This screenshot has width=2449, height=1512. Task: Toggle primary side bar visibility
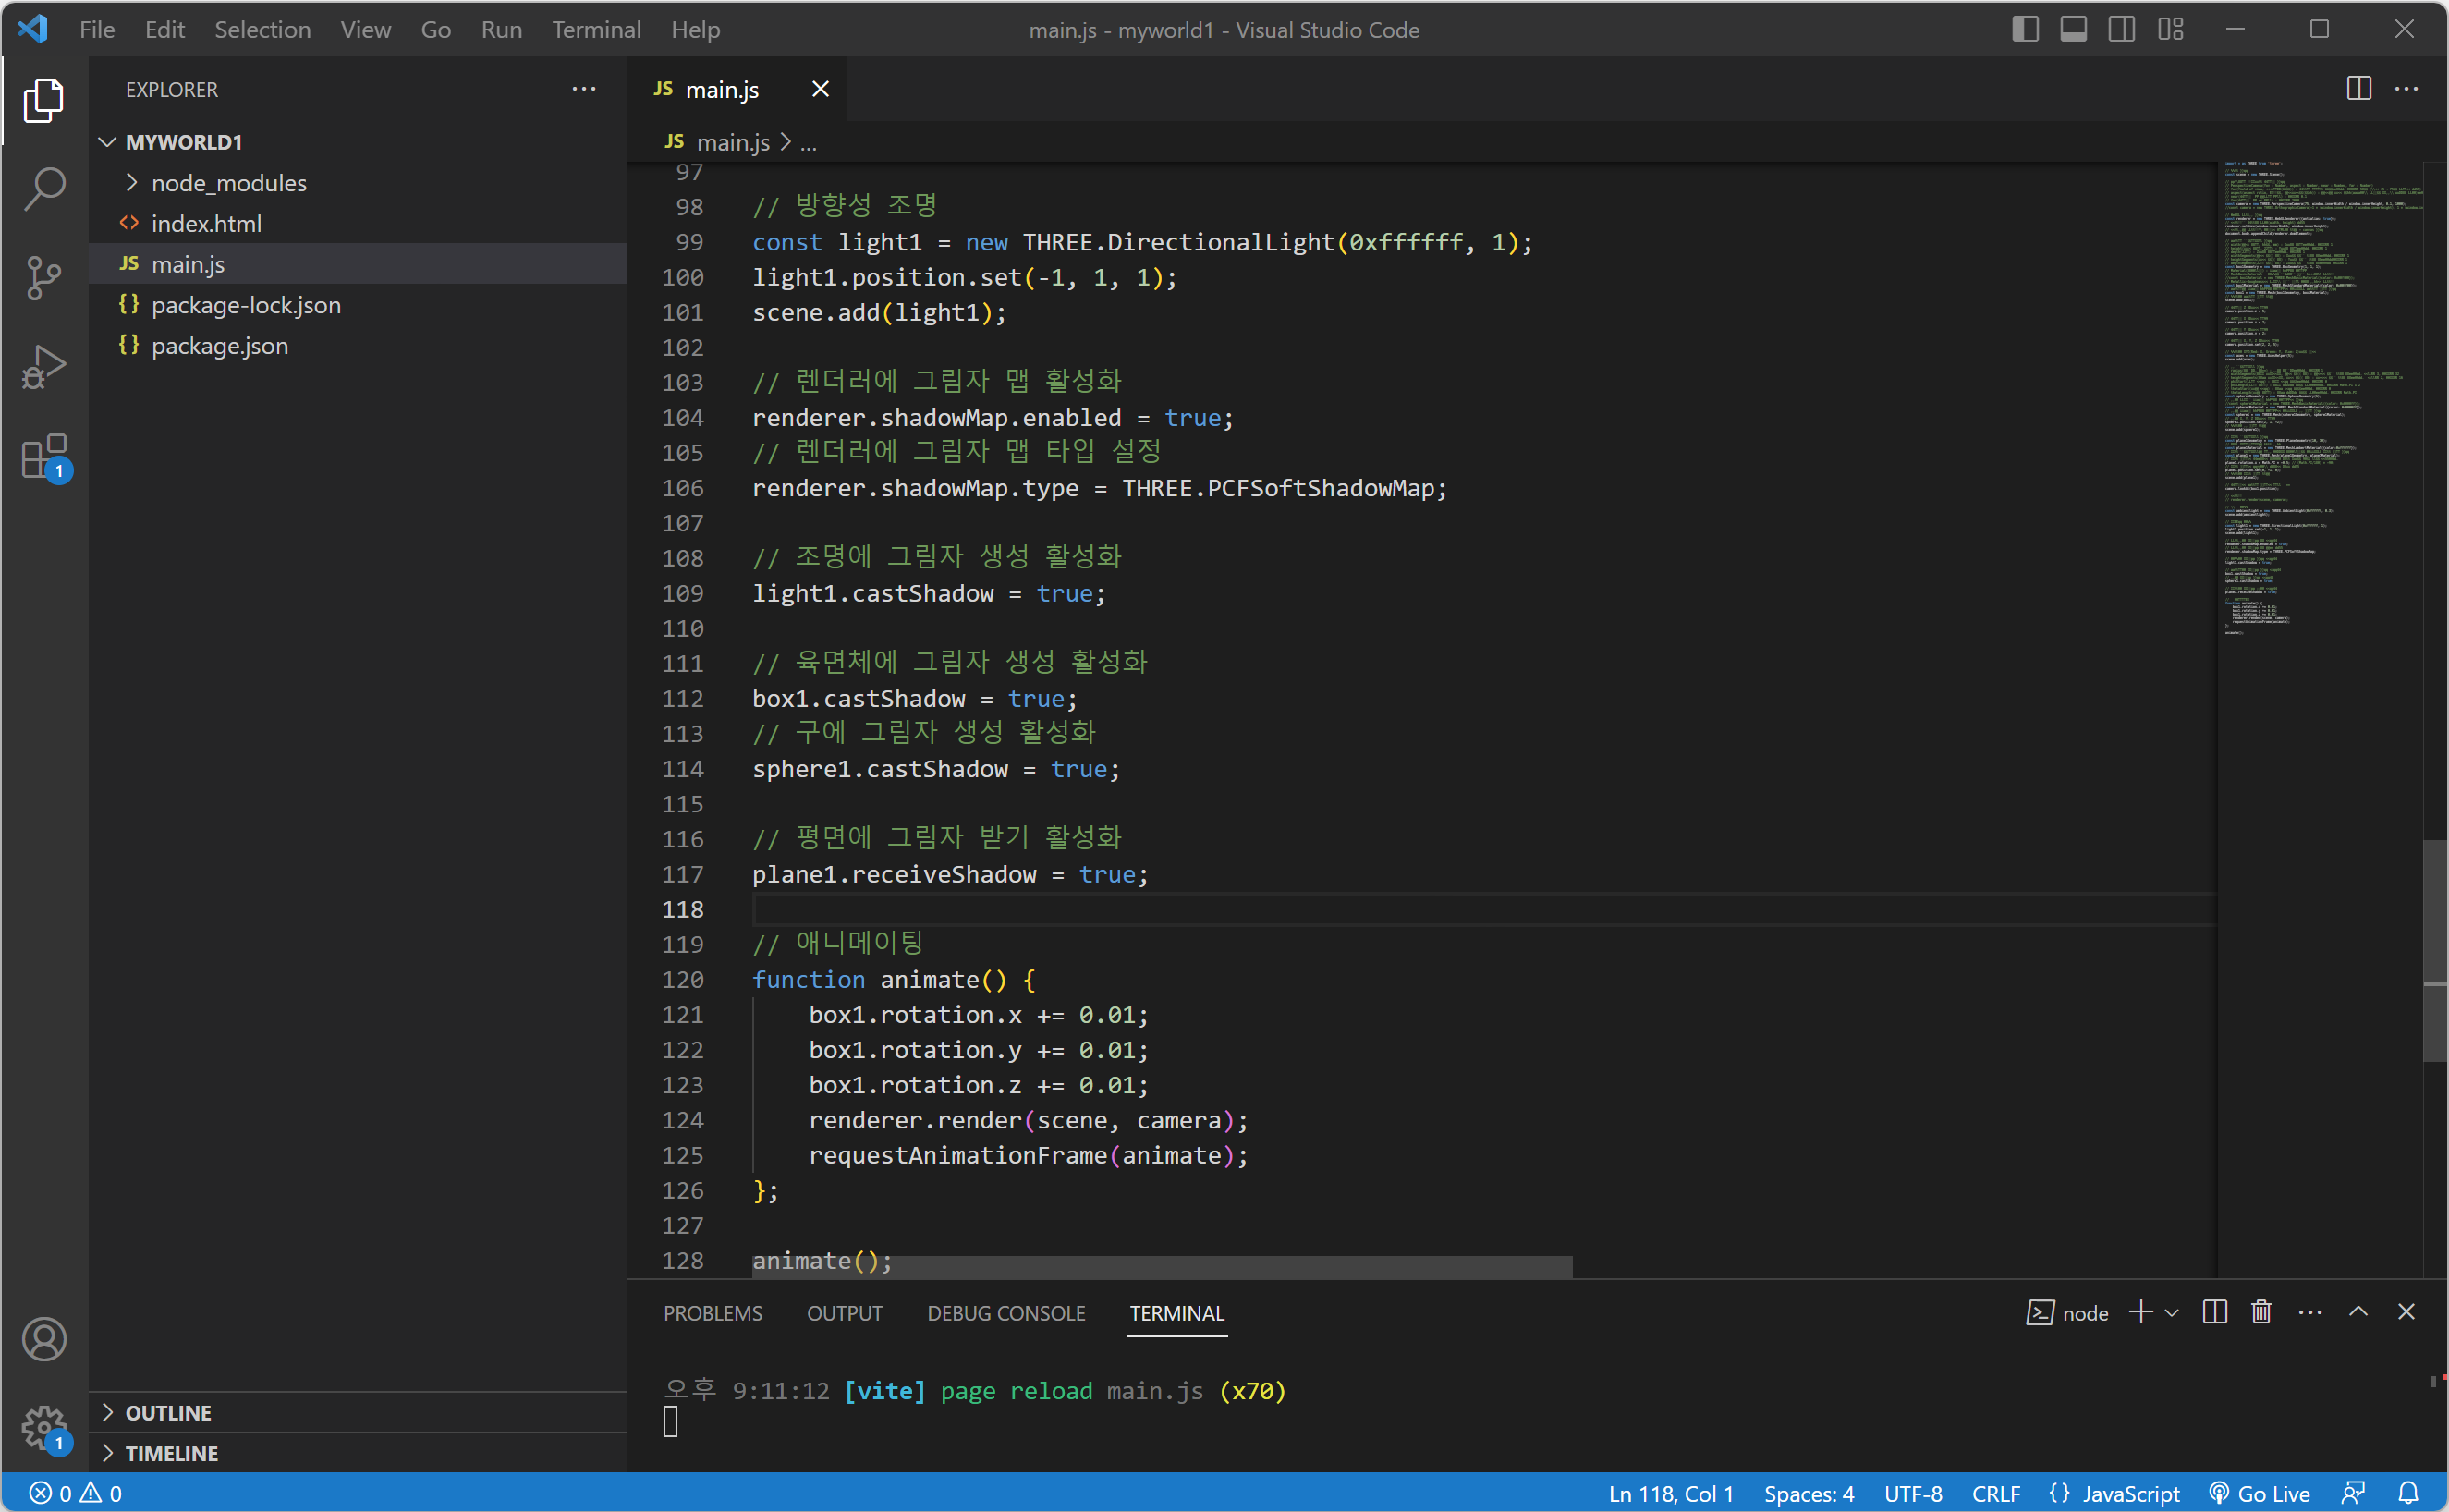(x=2025, y=29)
